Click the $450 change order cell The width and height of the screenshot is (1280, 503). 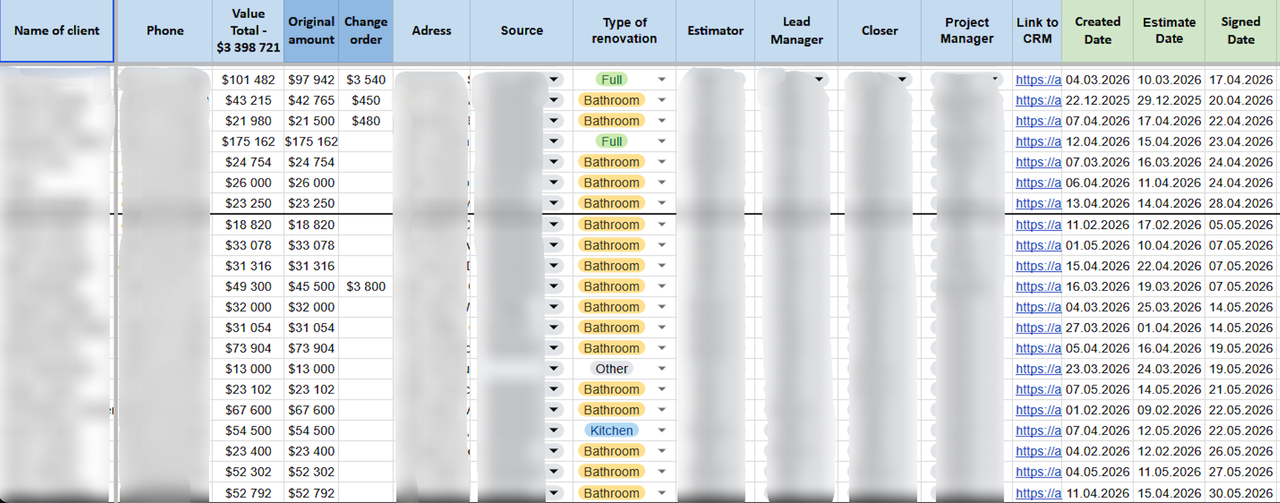366,101
